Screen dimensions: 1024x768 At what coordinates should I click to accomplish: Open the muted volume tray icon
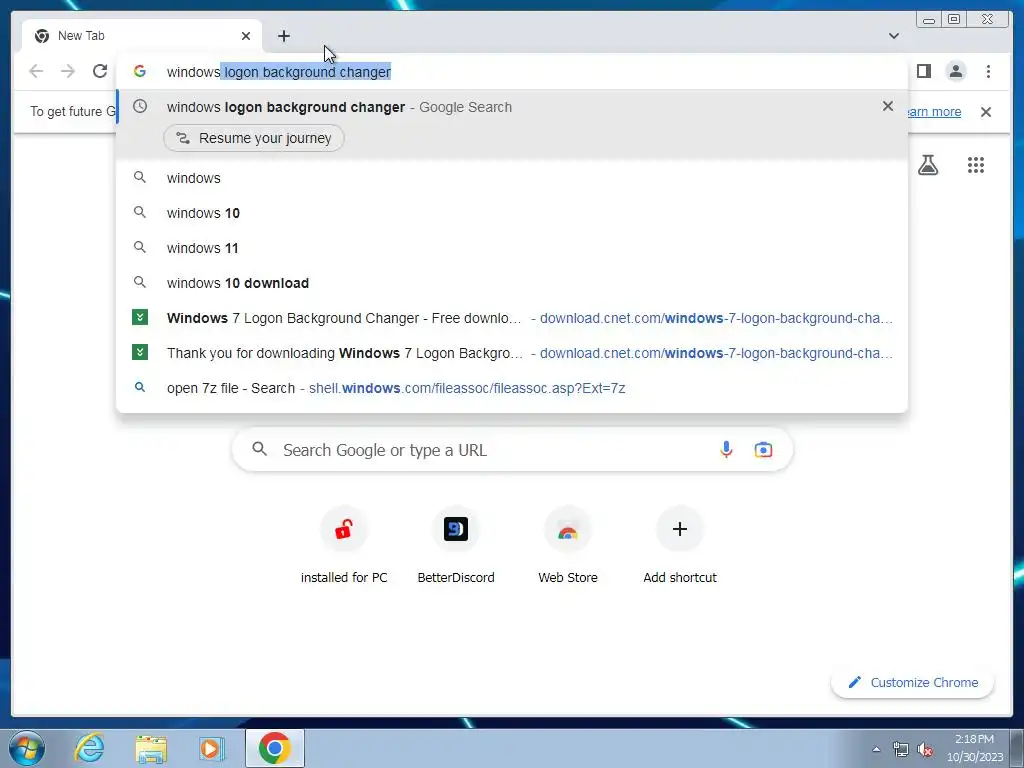[x=924, y=749]
